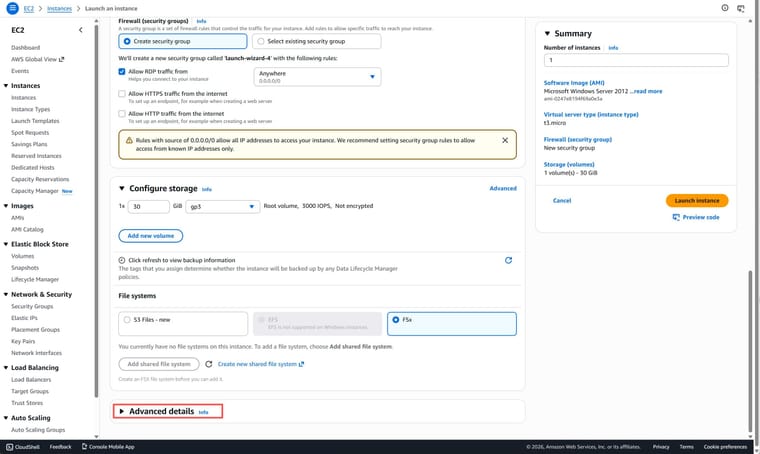Viewport: 760px width, 454px height.
Task: Dismiss the 0.0.0.0/0 warning with the X
Action: pyautogui.click(x=505, y=140)
